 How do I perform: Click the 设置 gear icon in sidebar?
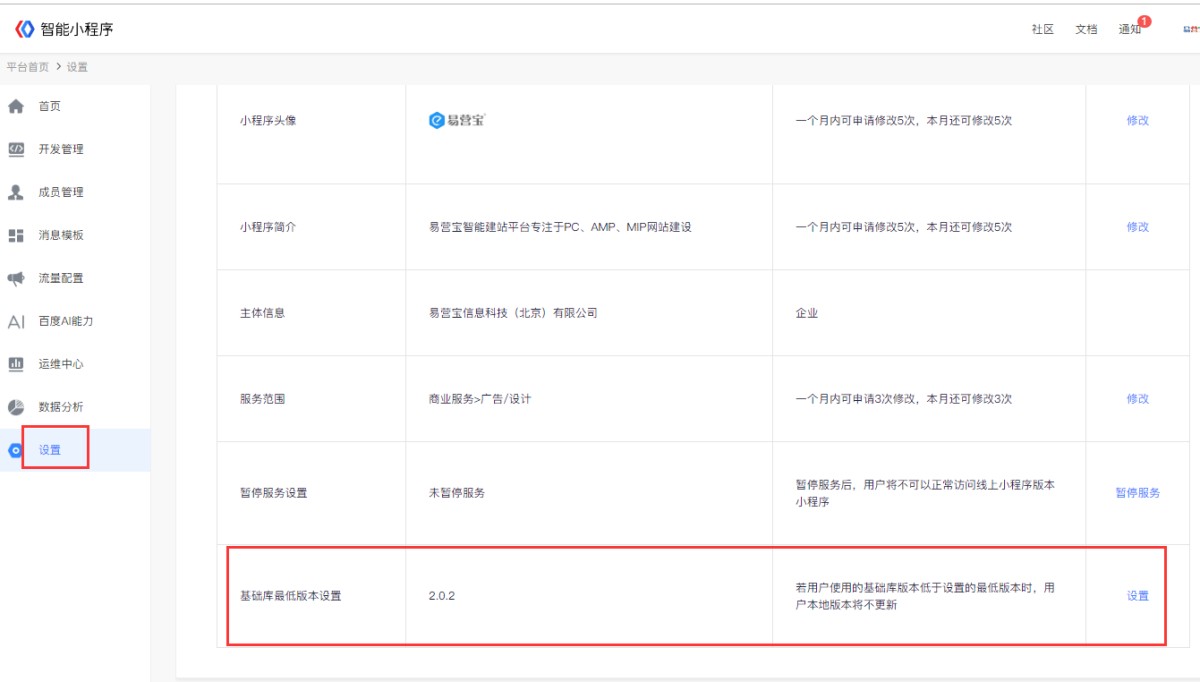[15, 450]
